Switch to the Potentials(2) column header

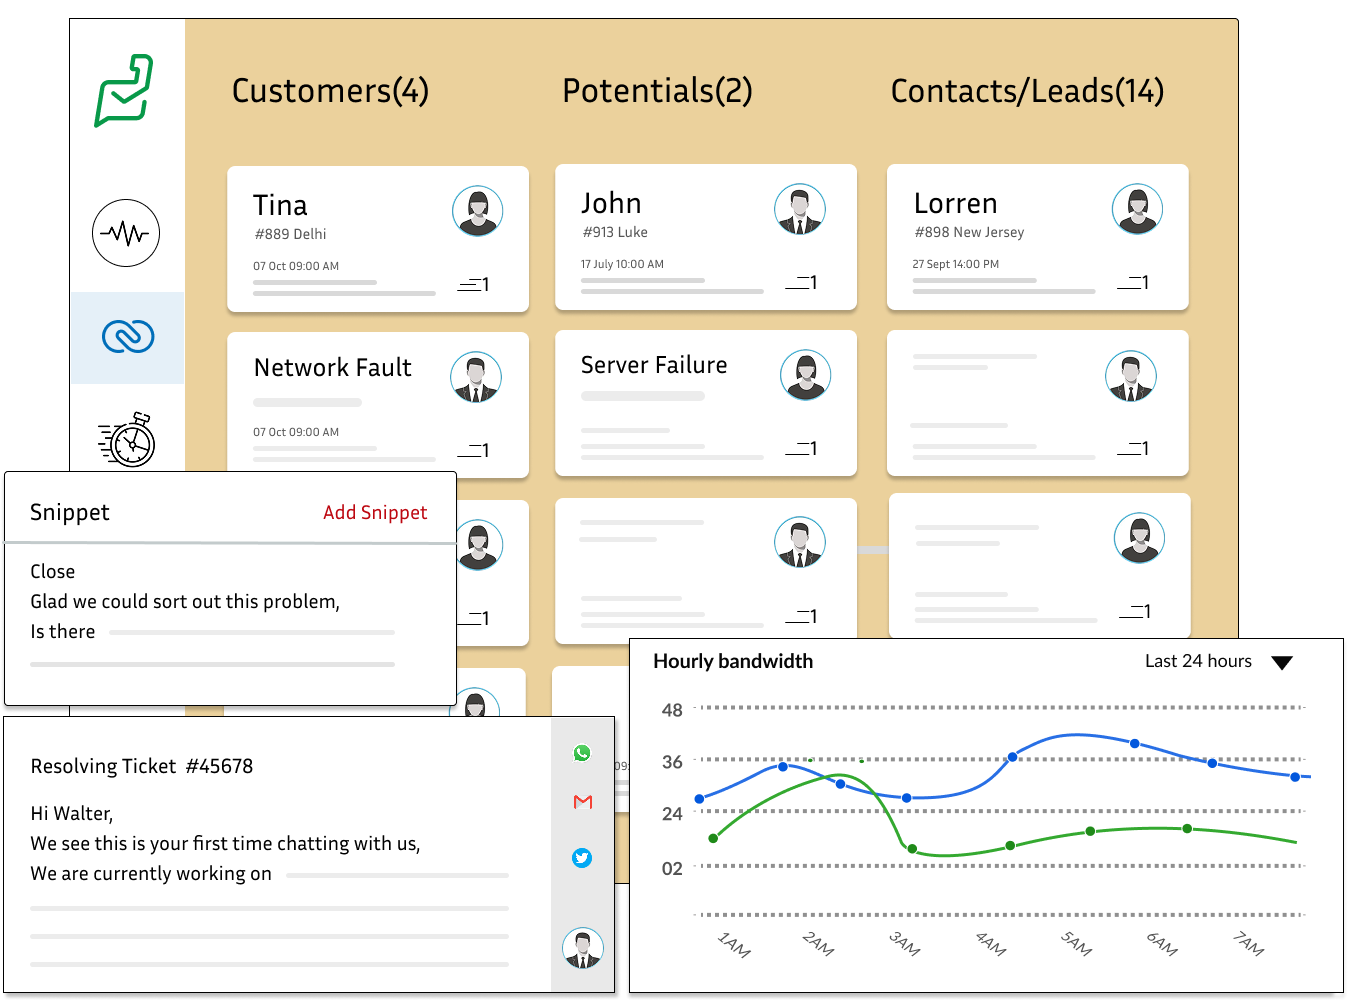tap(657, 91)
